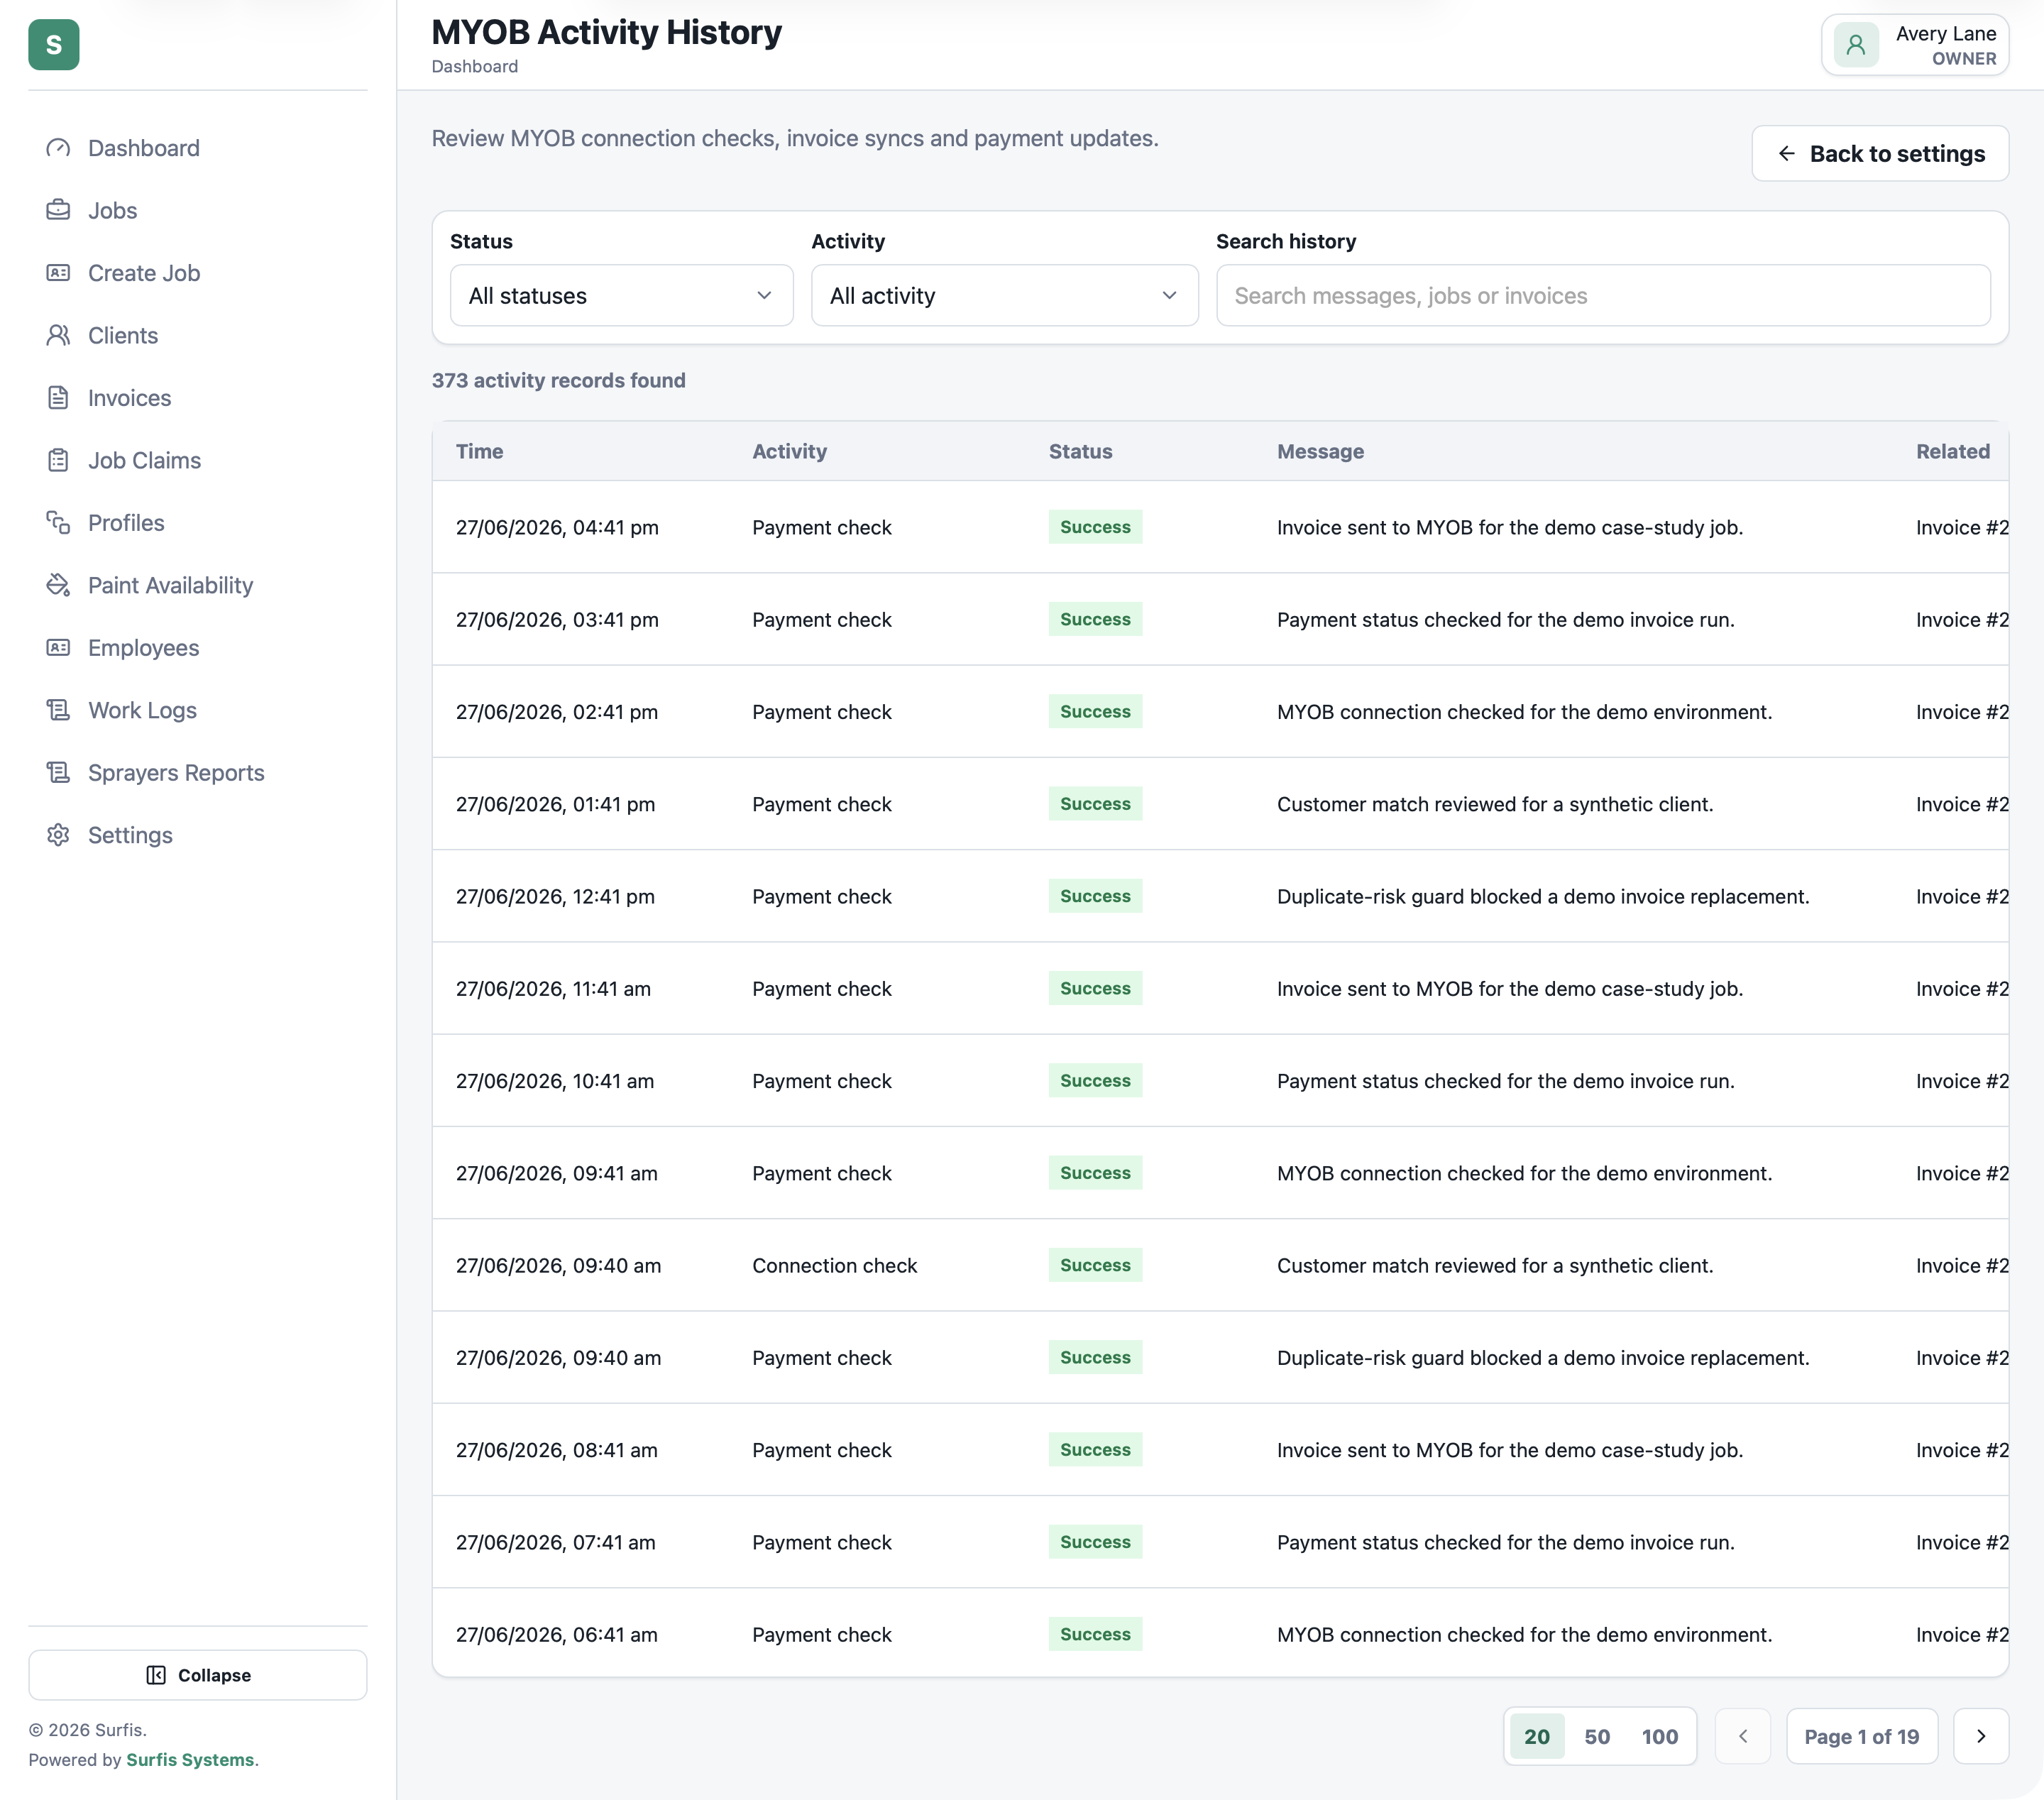
Task: Click the 27/06/2026, 04:41 pm time cell
Action: [557, 527]
